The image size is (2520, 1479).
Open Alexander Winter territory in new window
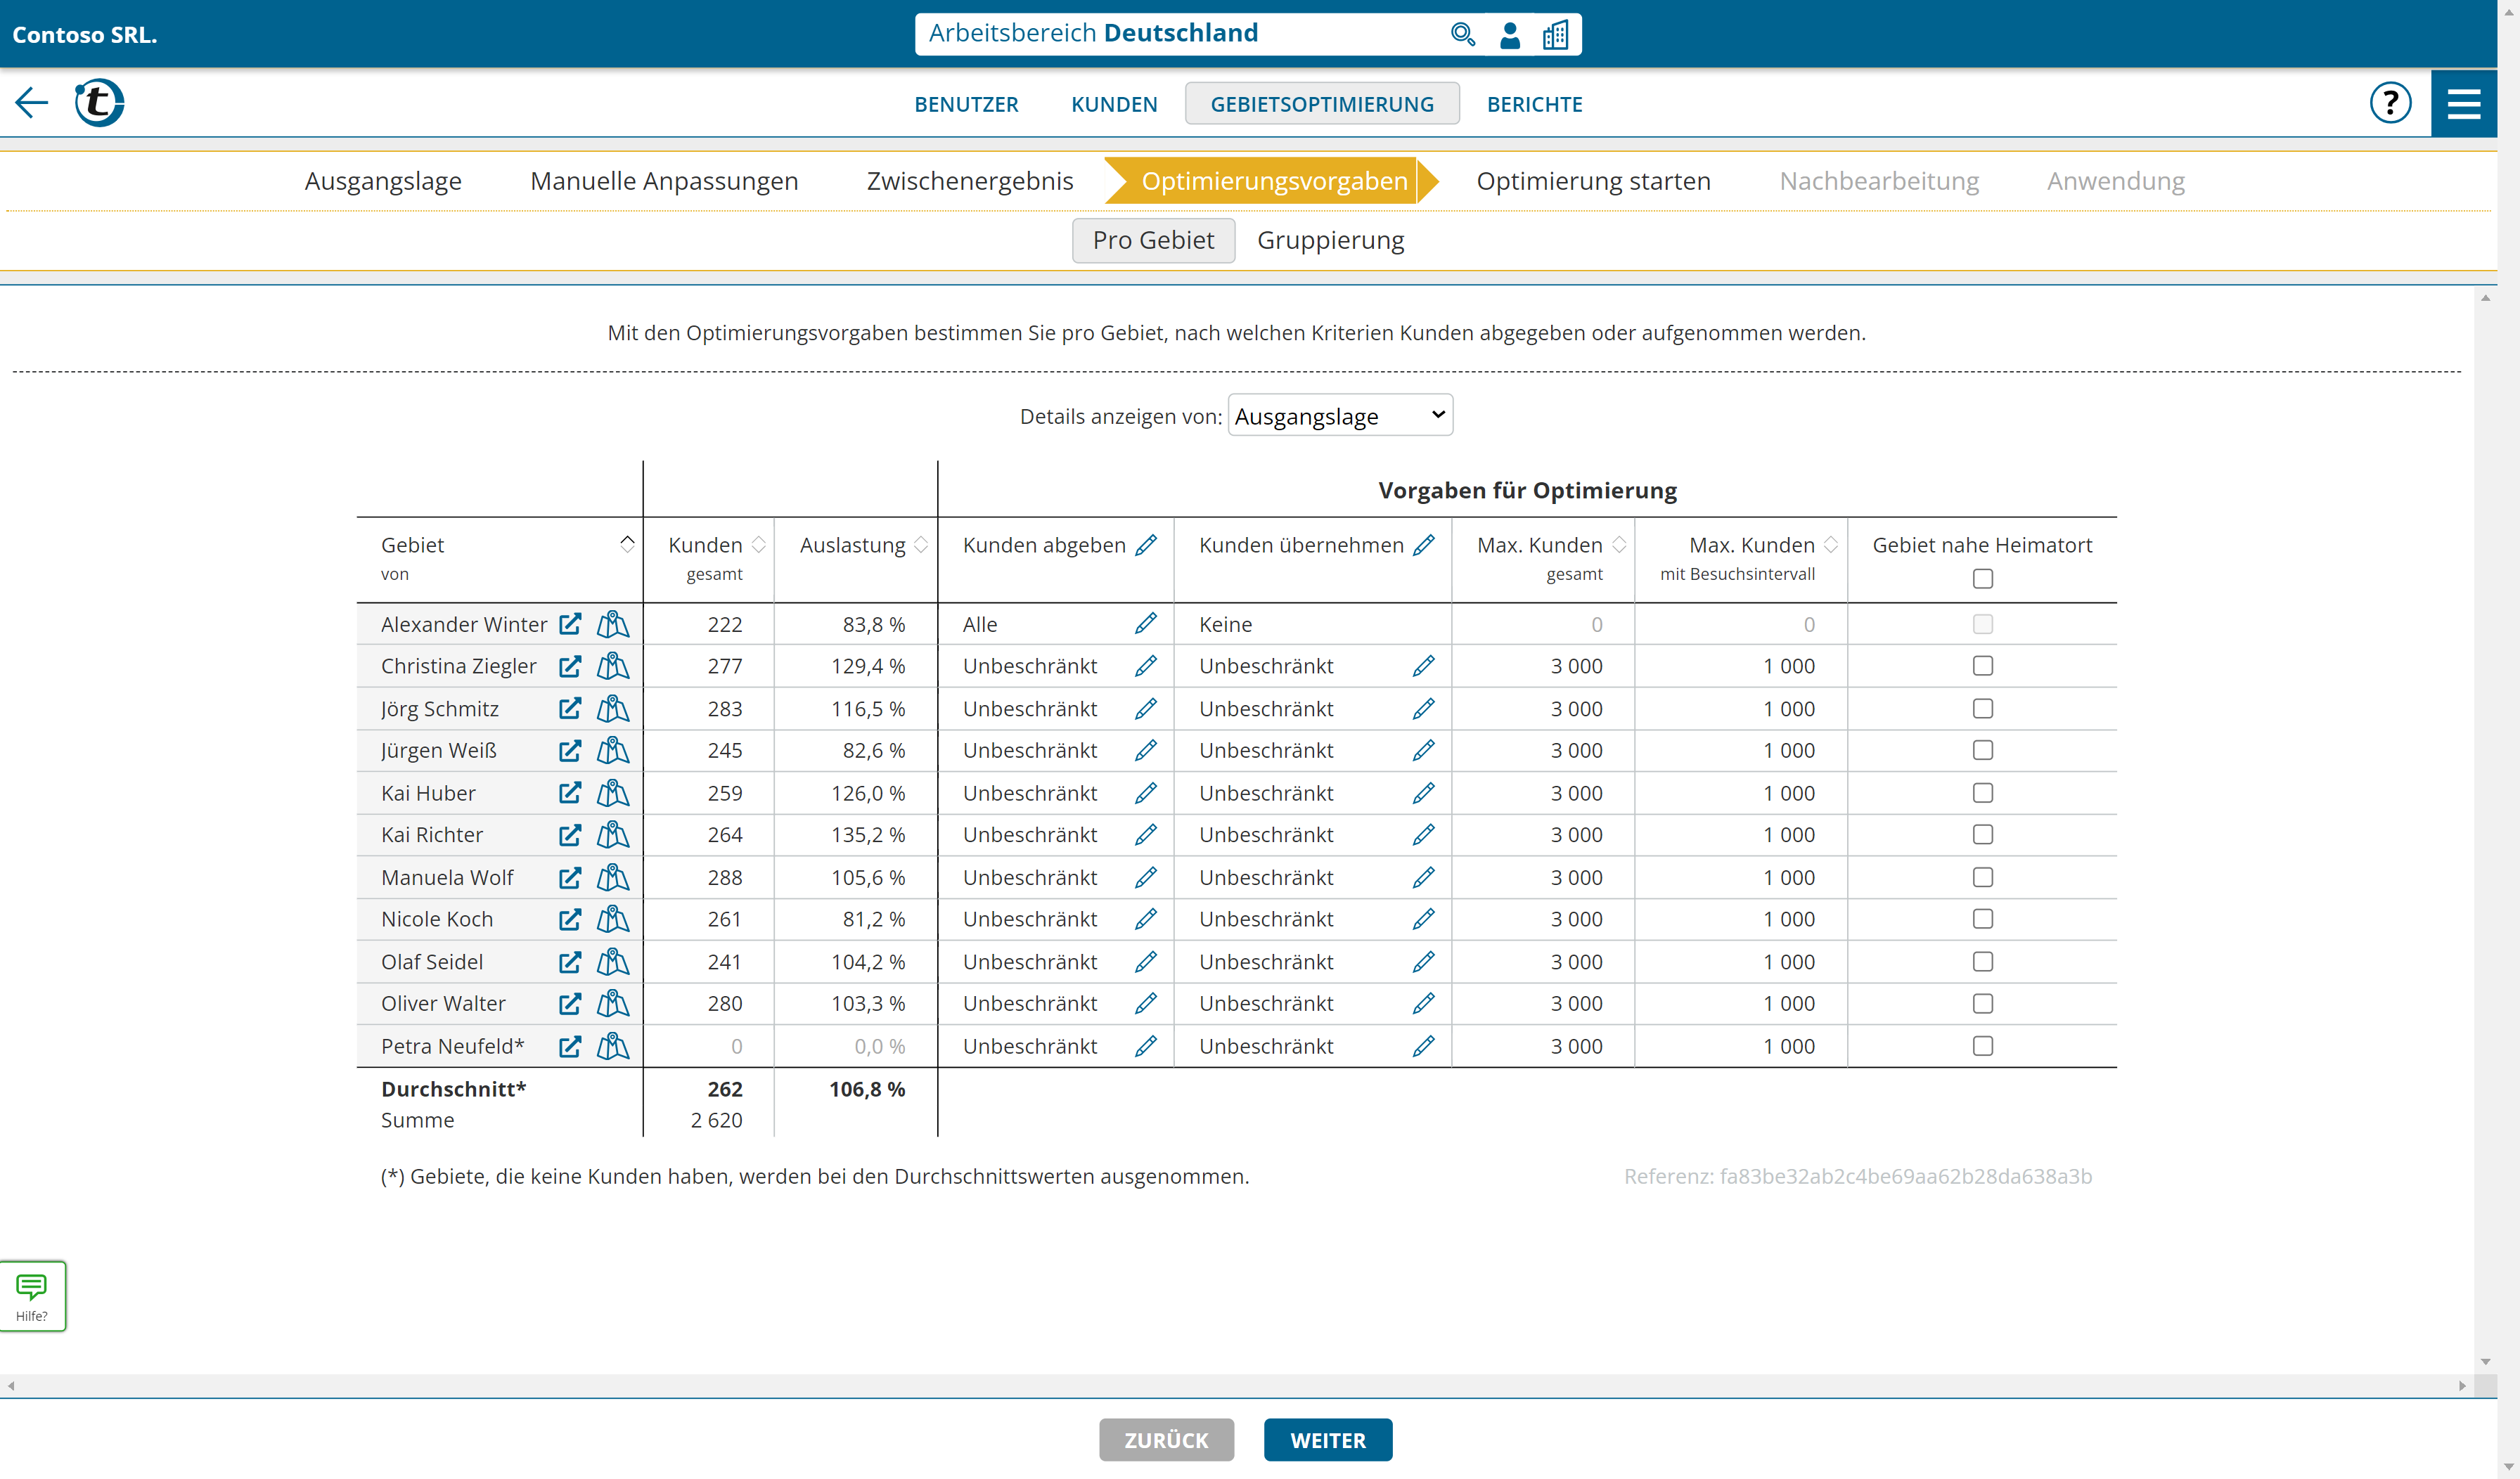click(x=570, y=624)
